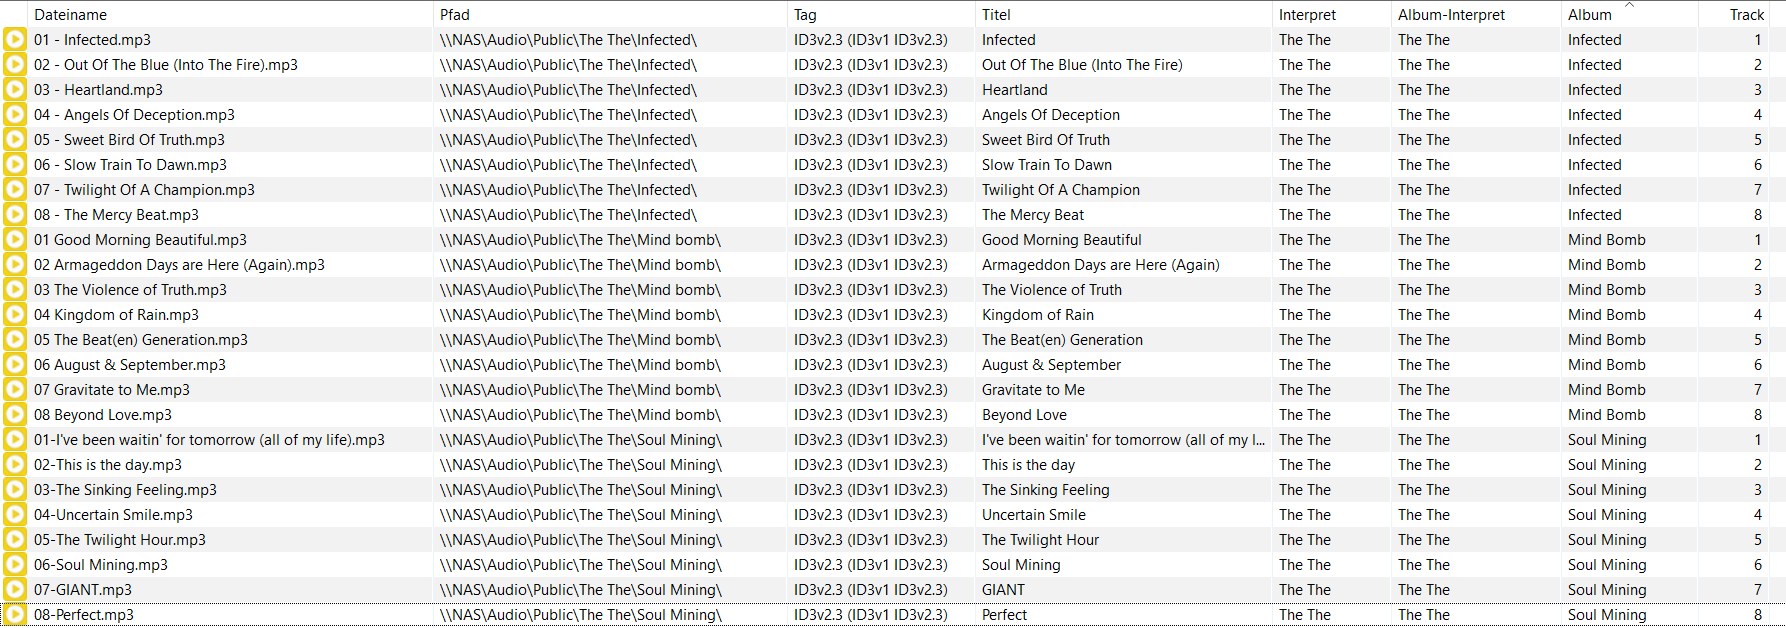Sort the list by the Album column header

coord(1590,15)
